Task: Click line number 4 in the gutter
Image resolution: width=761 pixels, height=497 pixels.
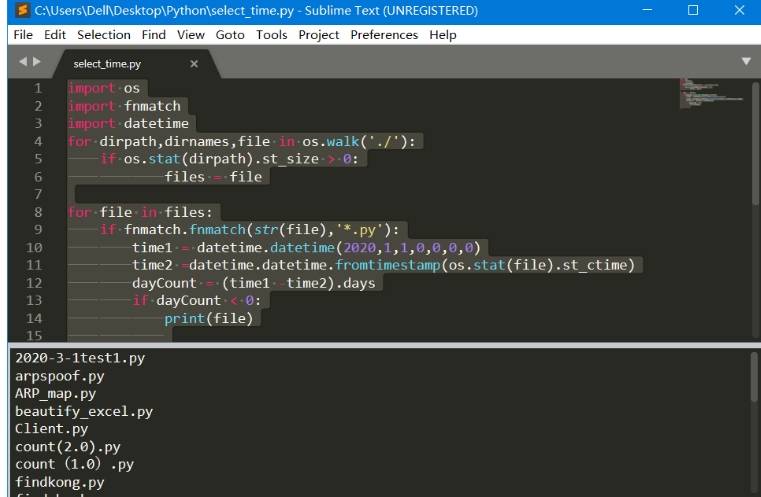Action: coord(38,142)
